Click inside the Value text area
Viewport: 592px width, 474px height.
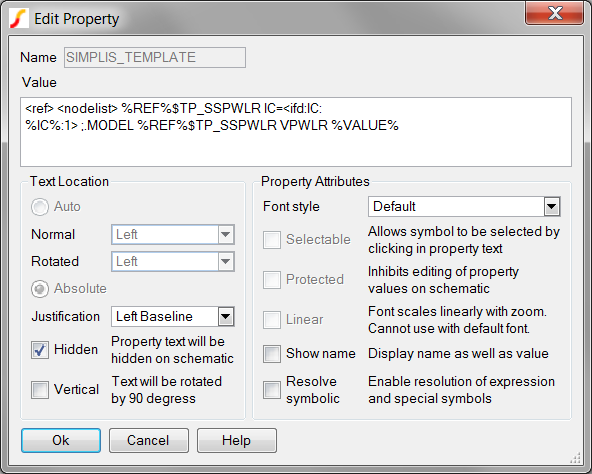(x=296, y=132)
